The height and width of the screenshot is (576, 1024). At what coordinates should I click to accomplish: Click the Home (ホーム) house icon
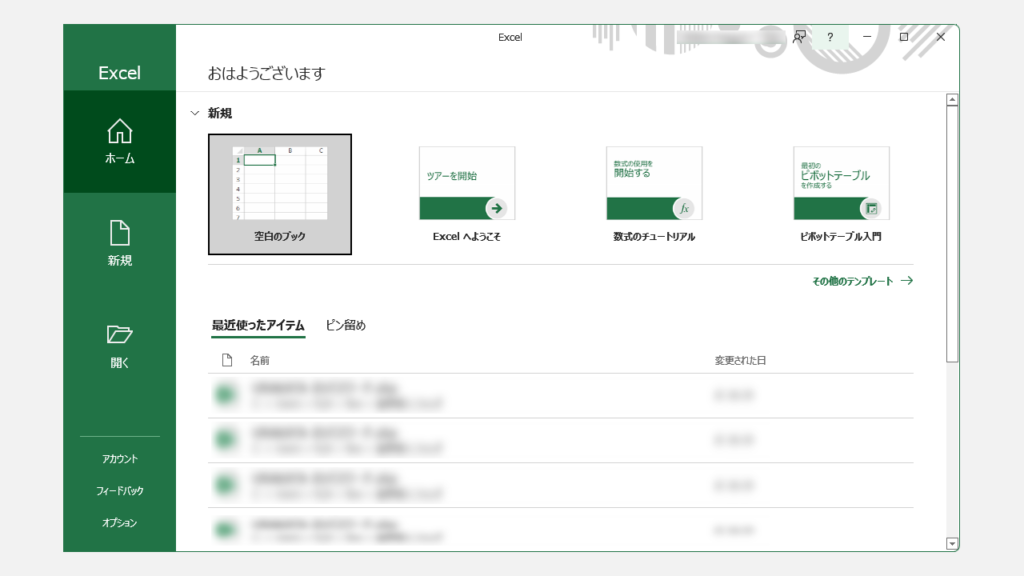coord(119,131)
